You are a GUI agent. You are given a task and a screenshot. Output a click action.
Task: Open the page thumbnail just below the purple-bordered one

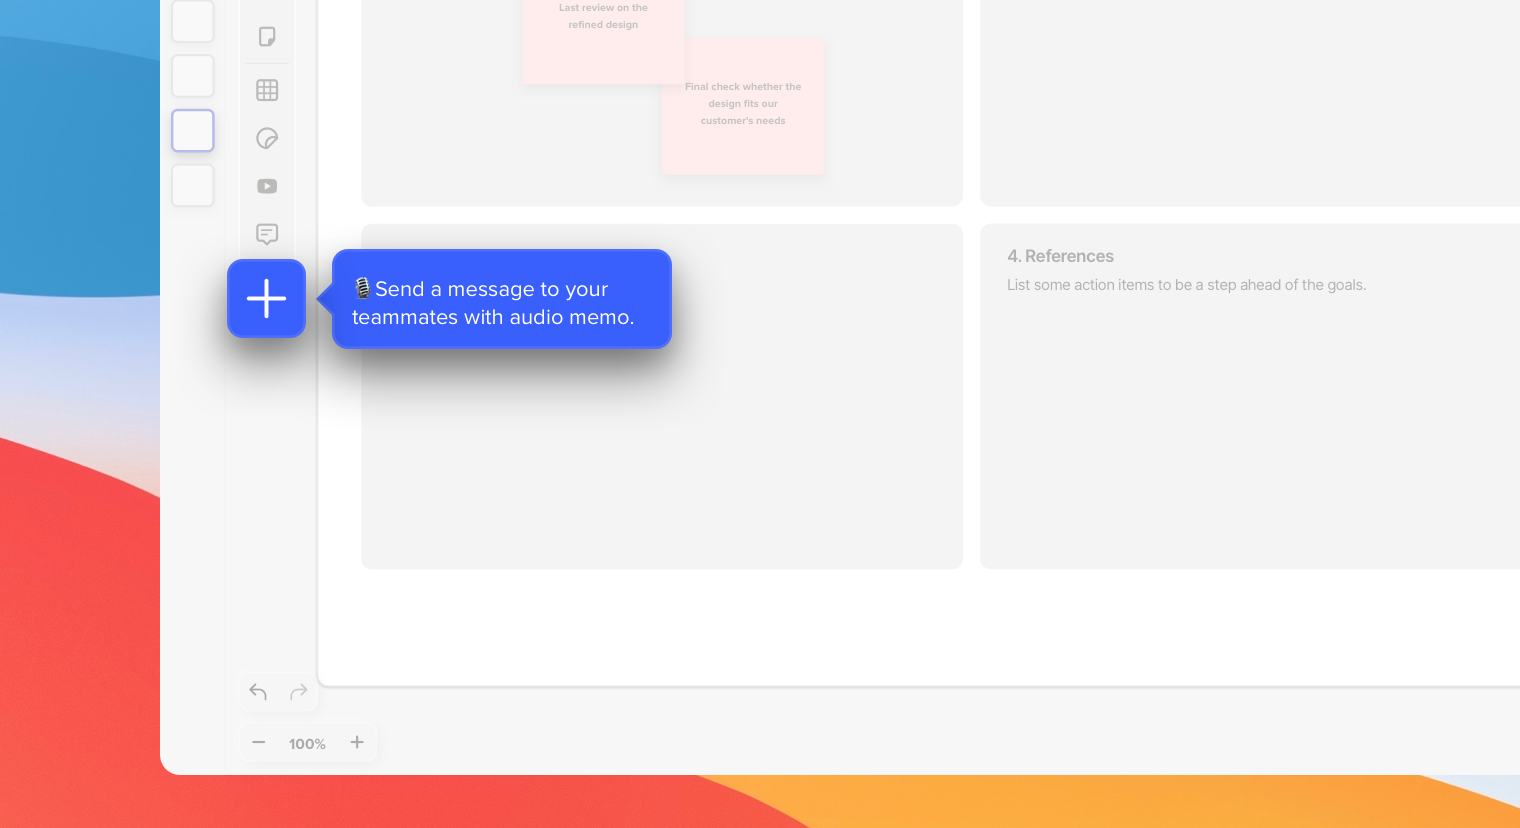193,186
